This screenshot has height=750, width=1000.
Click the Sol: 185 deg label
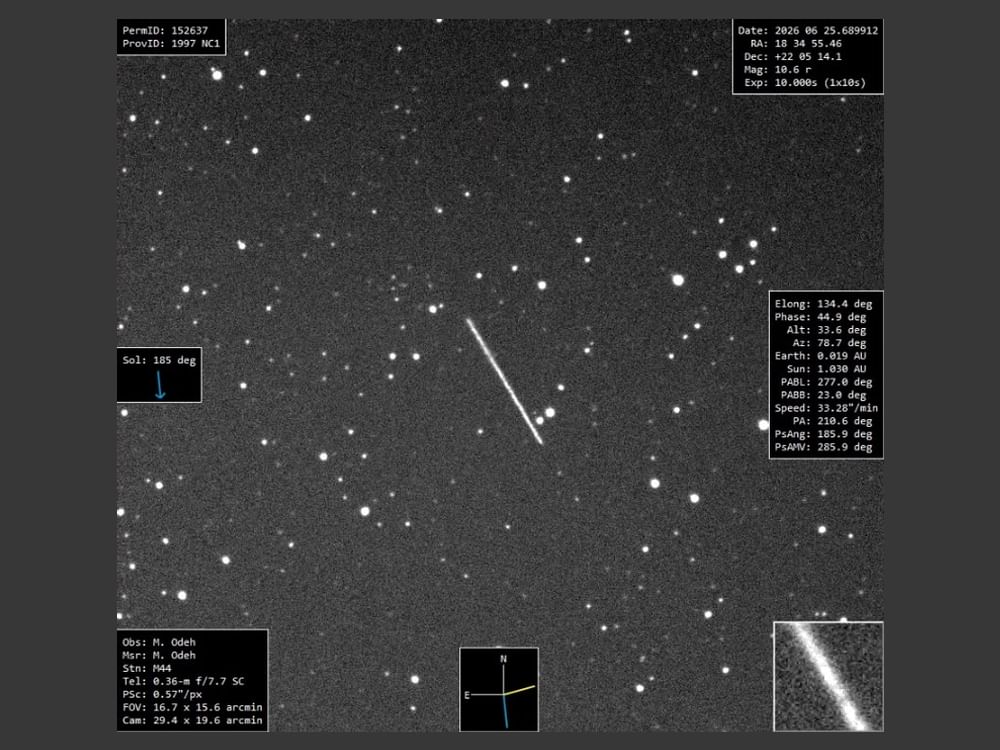pyautogui.click(x=159, y=360)
